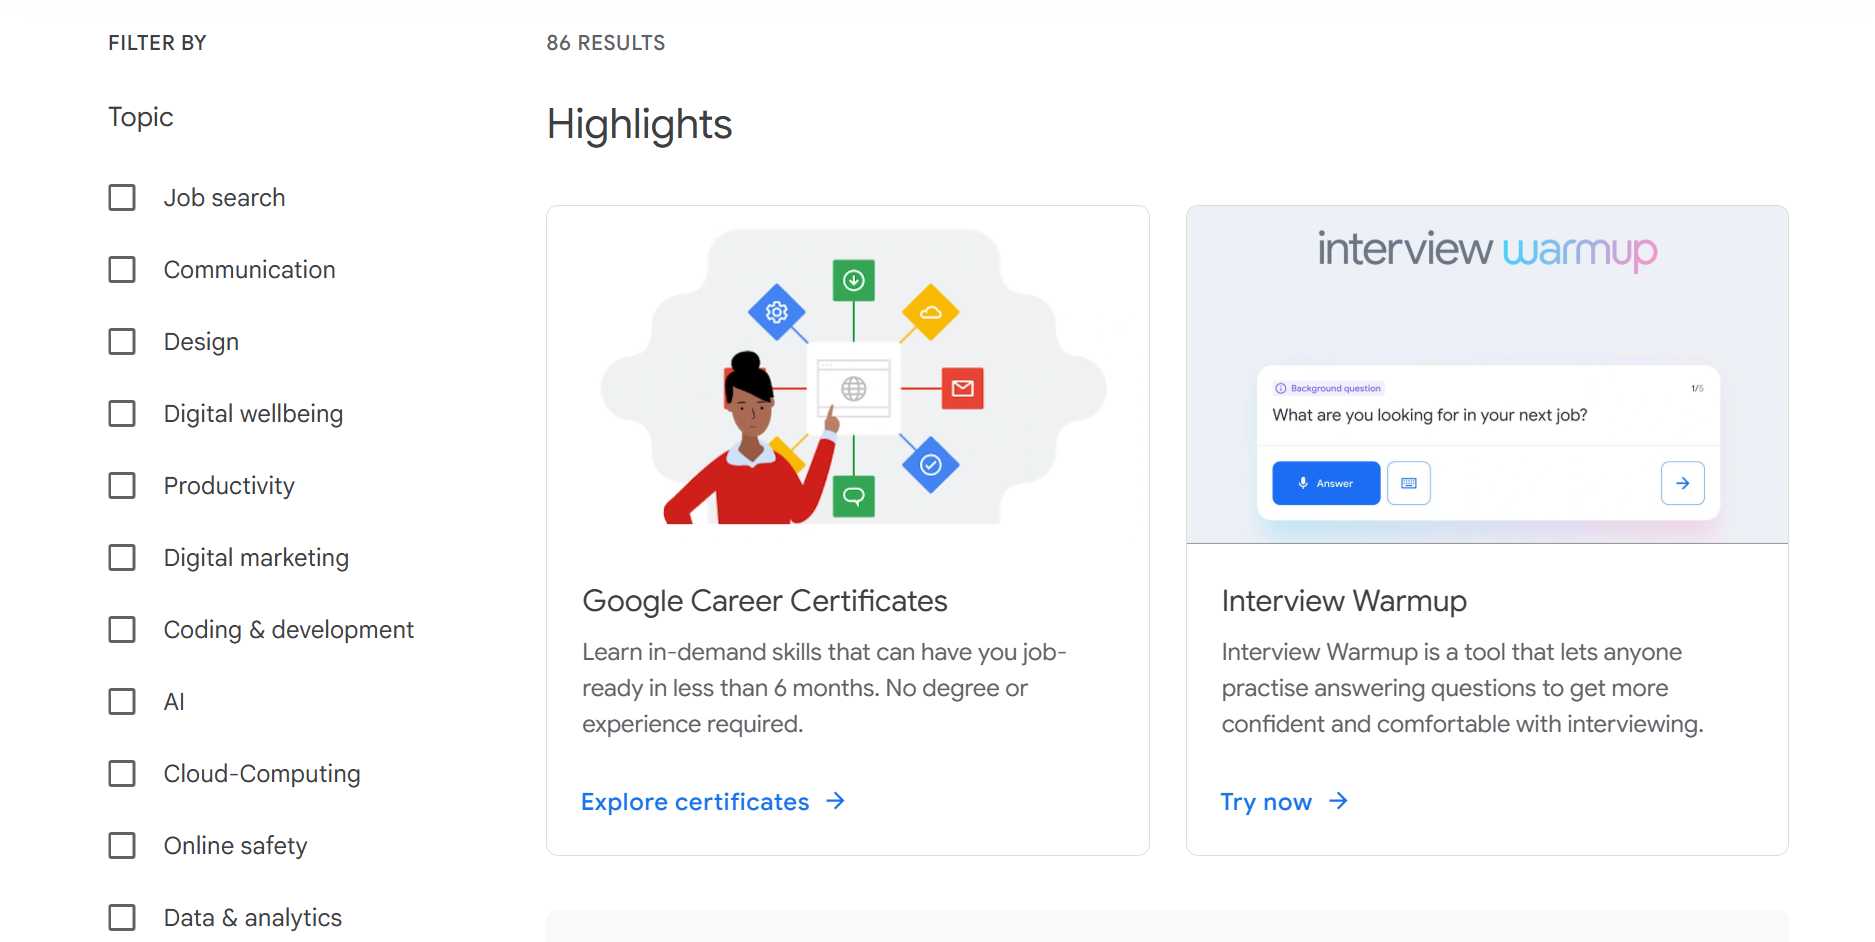Screen dimensions: 1875x942
Task: Click the keyboard icon in Interview Warmup
Action: (x=1409, y=483)
